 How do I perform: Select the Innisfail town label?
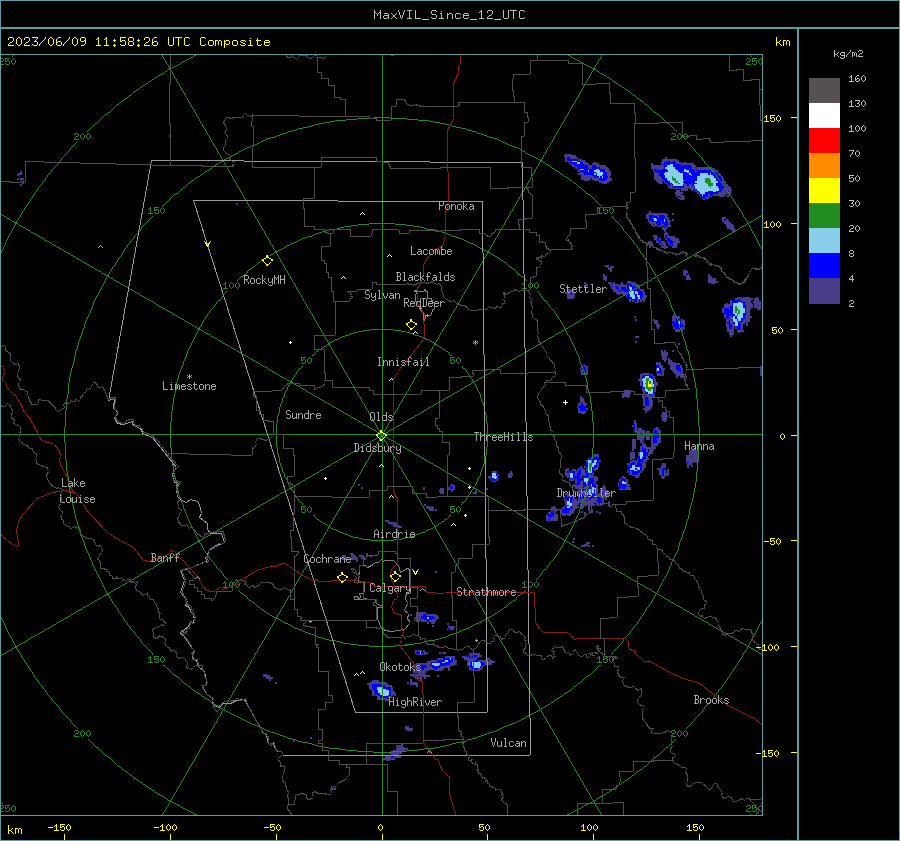pyautogui.click(x=403, y=362)
